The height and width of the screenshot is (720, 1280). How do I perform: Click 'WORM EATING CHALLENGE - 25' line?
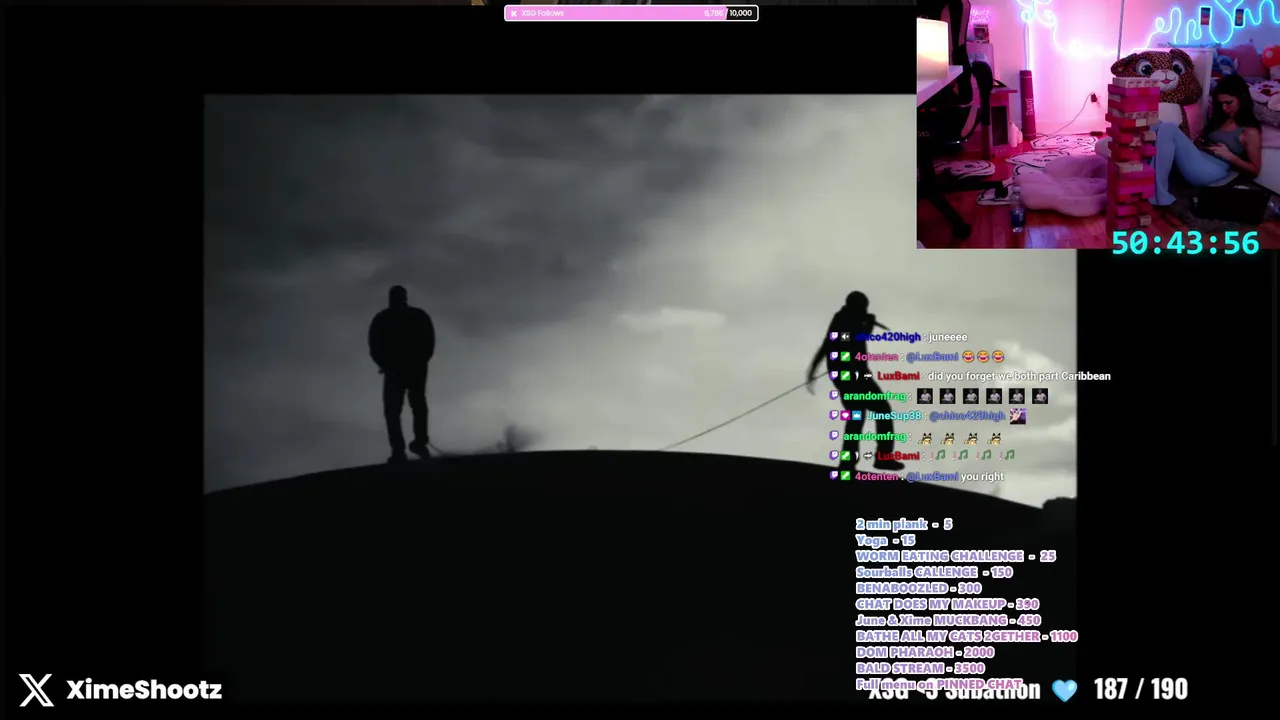pyautogui.click(x=955, y=556)
